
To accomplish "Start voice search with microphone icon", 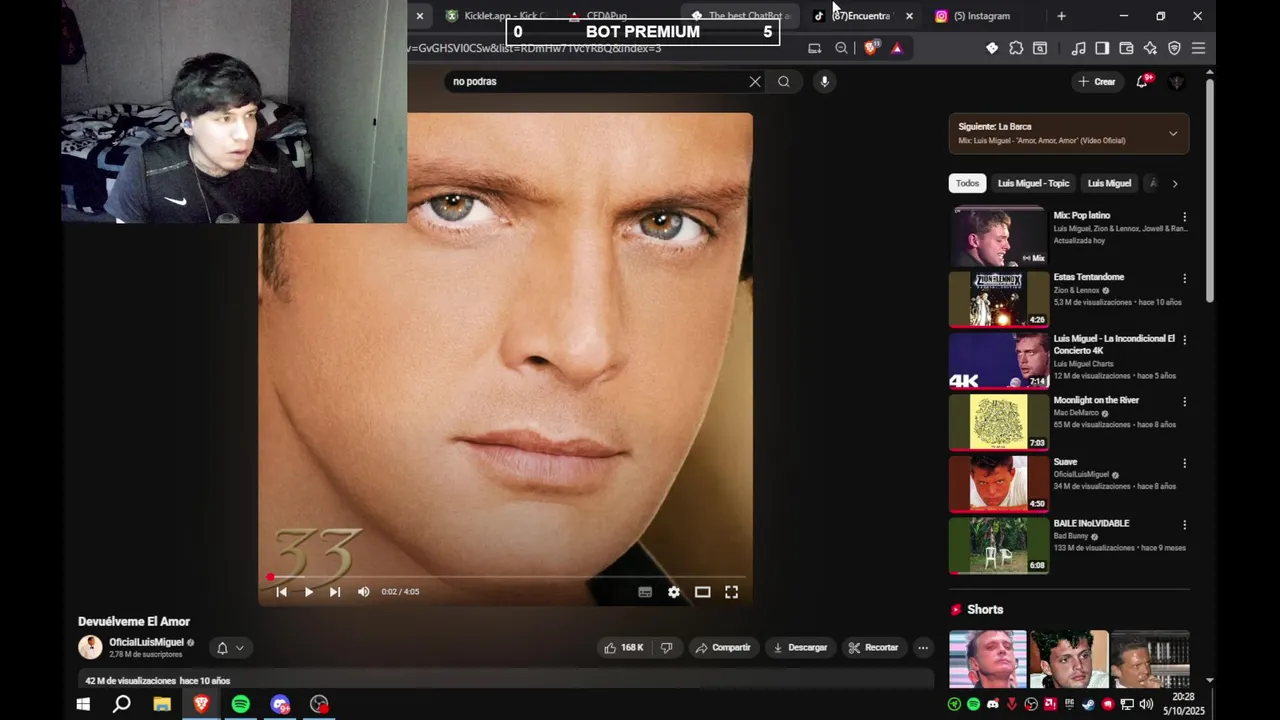I will [824, 82].
